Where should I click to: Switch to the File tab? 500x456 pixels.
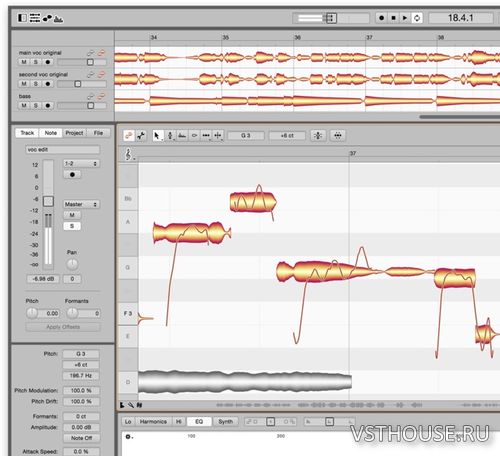[98, 133]
